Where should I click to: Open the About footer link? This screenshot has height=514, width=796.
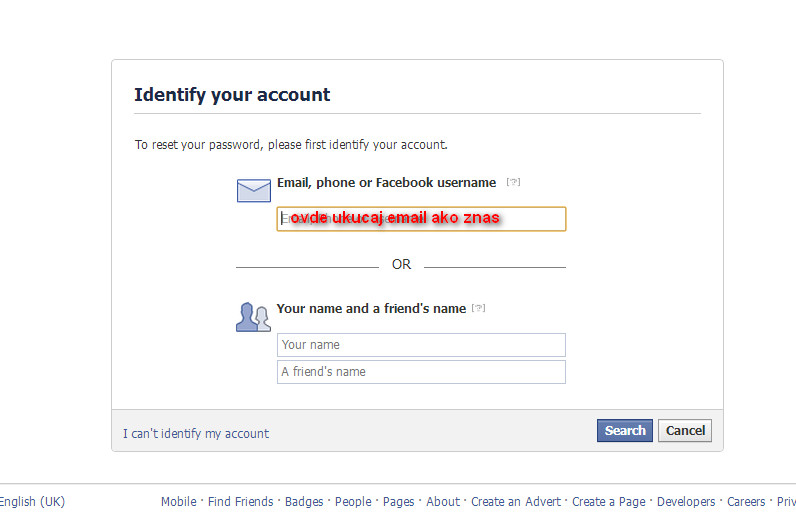tap(443, 502)
